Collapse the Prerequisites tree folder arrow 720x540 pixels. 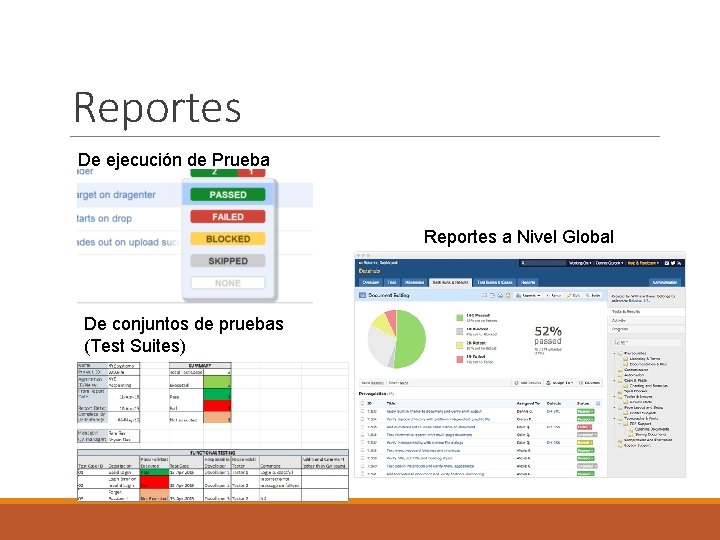click(615, 353)
